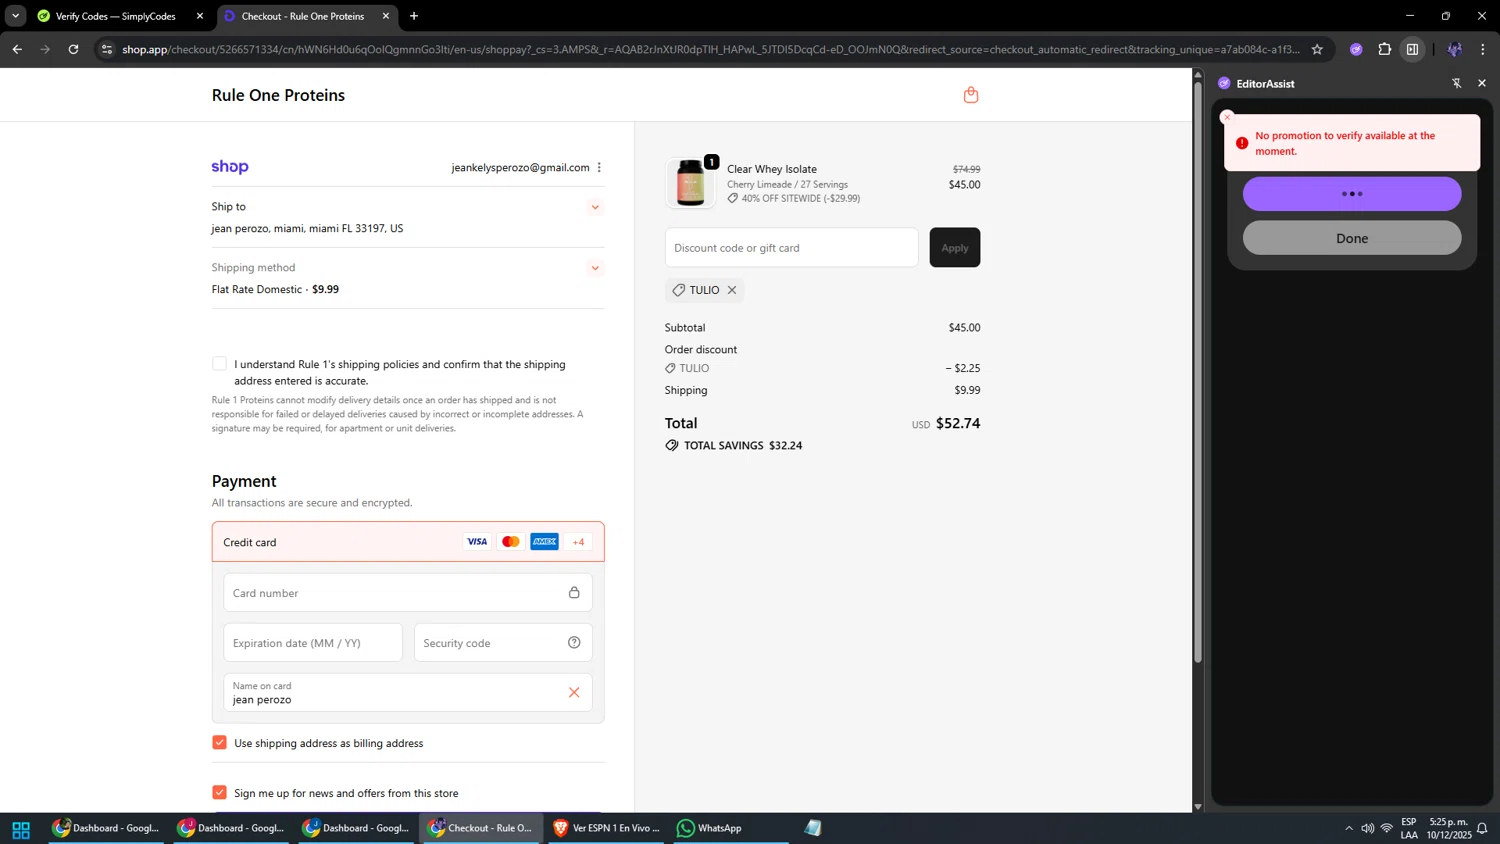1500x844 pixels.
Task: Click the card number field
Action: coord(408,593)
